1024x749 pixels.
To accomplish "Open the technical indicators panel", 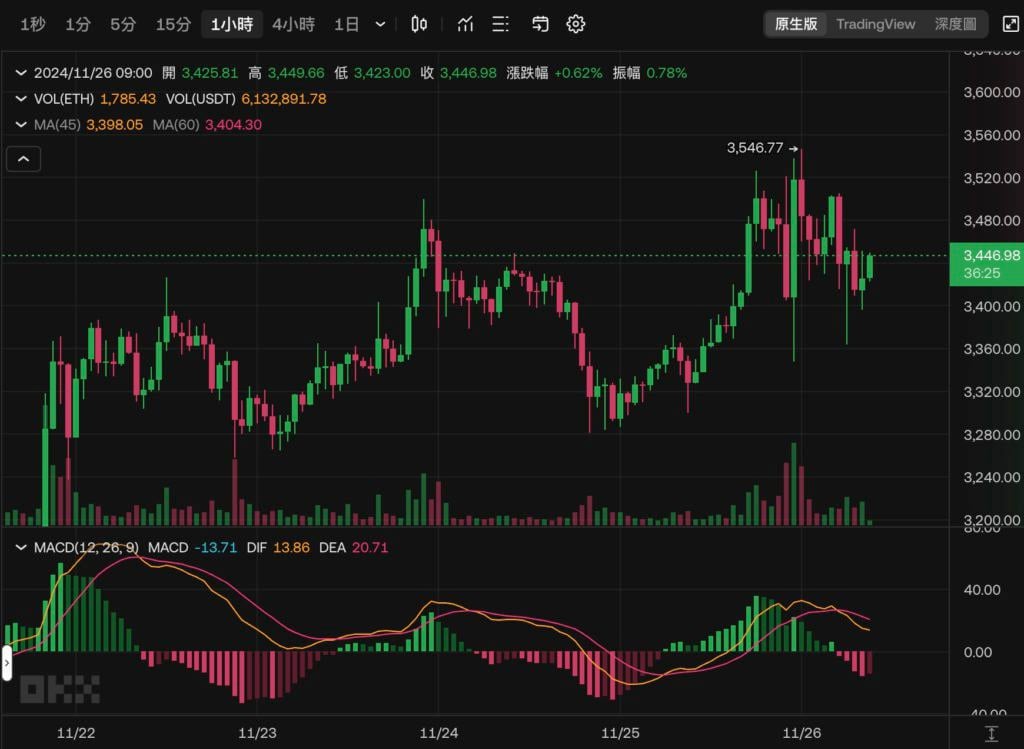I will 465,24.
